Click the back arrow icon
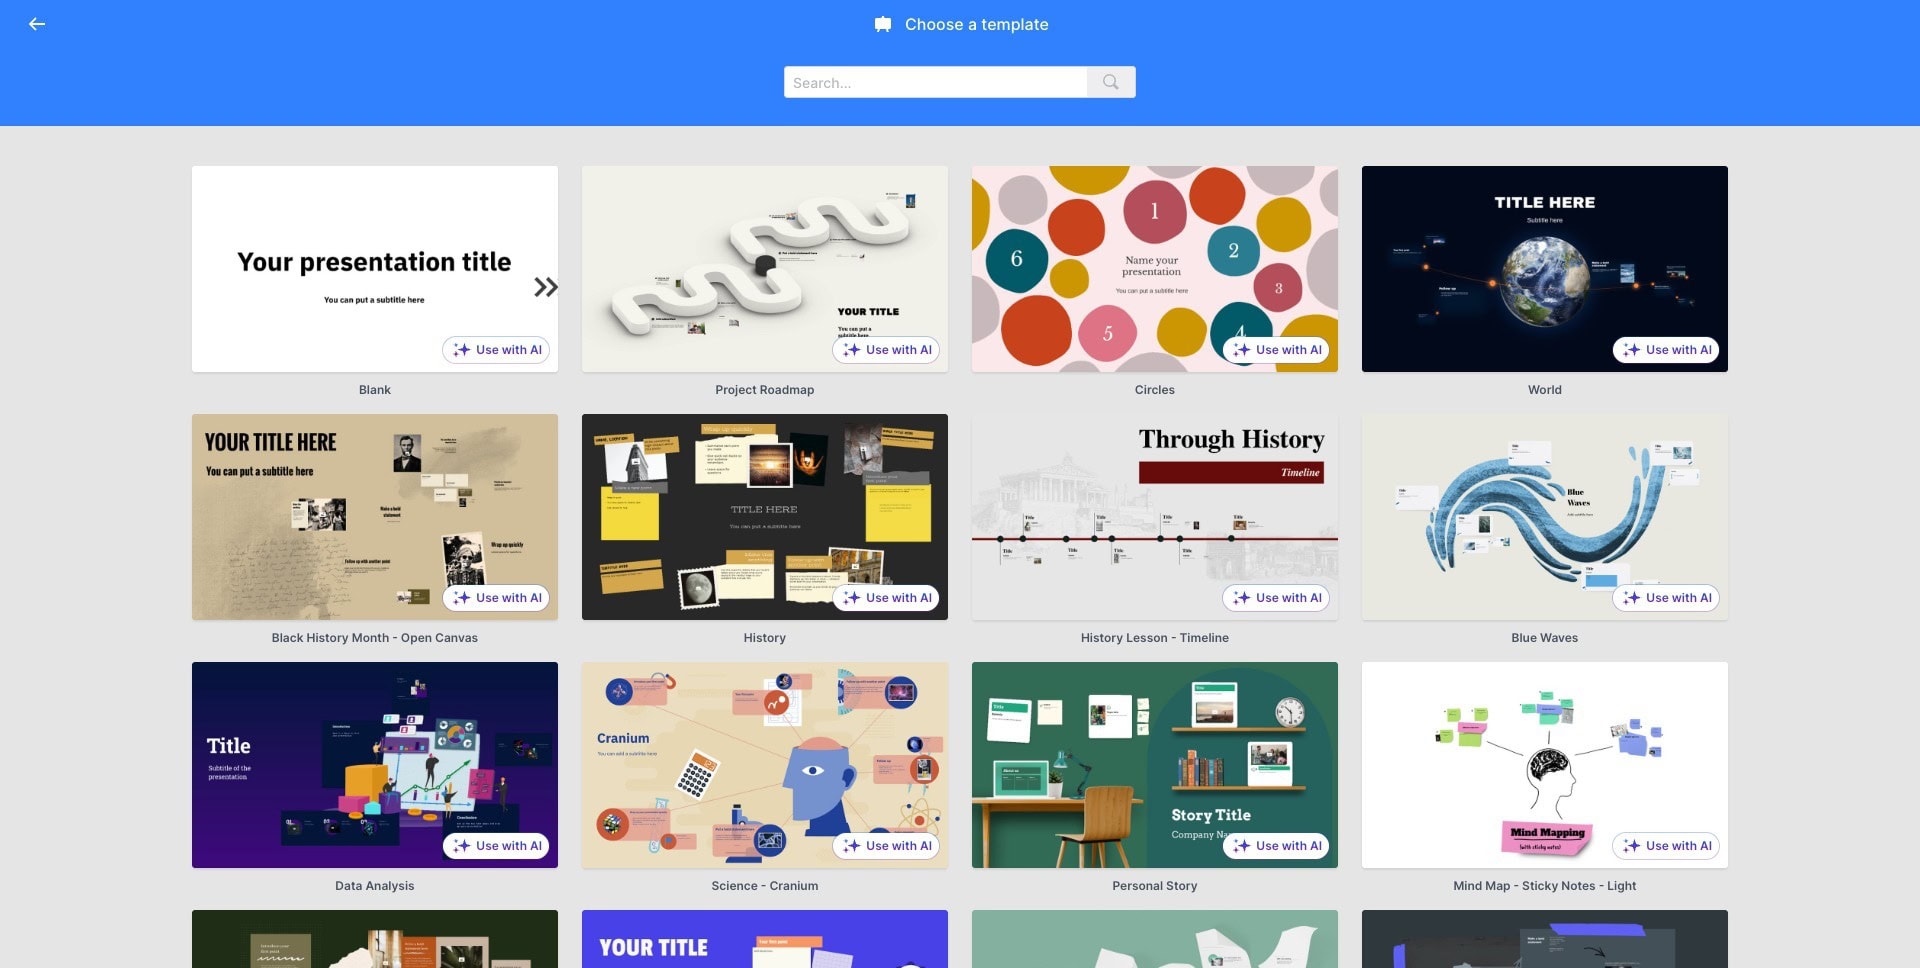Image resolution: width=1920 pixels, height=968 pixels. point(37,24)
